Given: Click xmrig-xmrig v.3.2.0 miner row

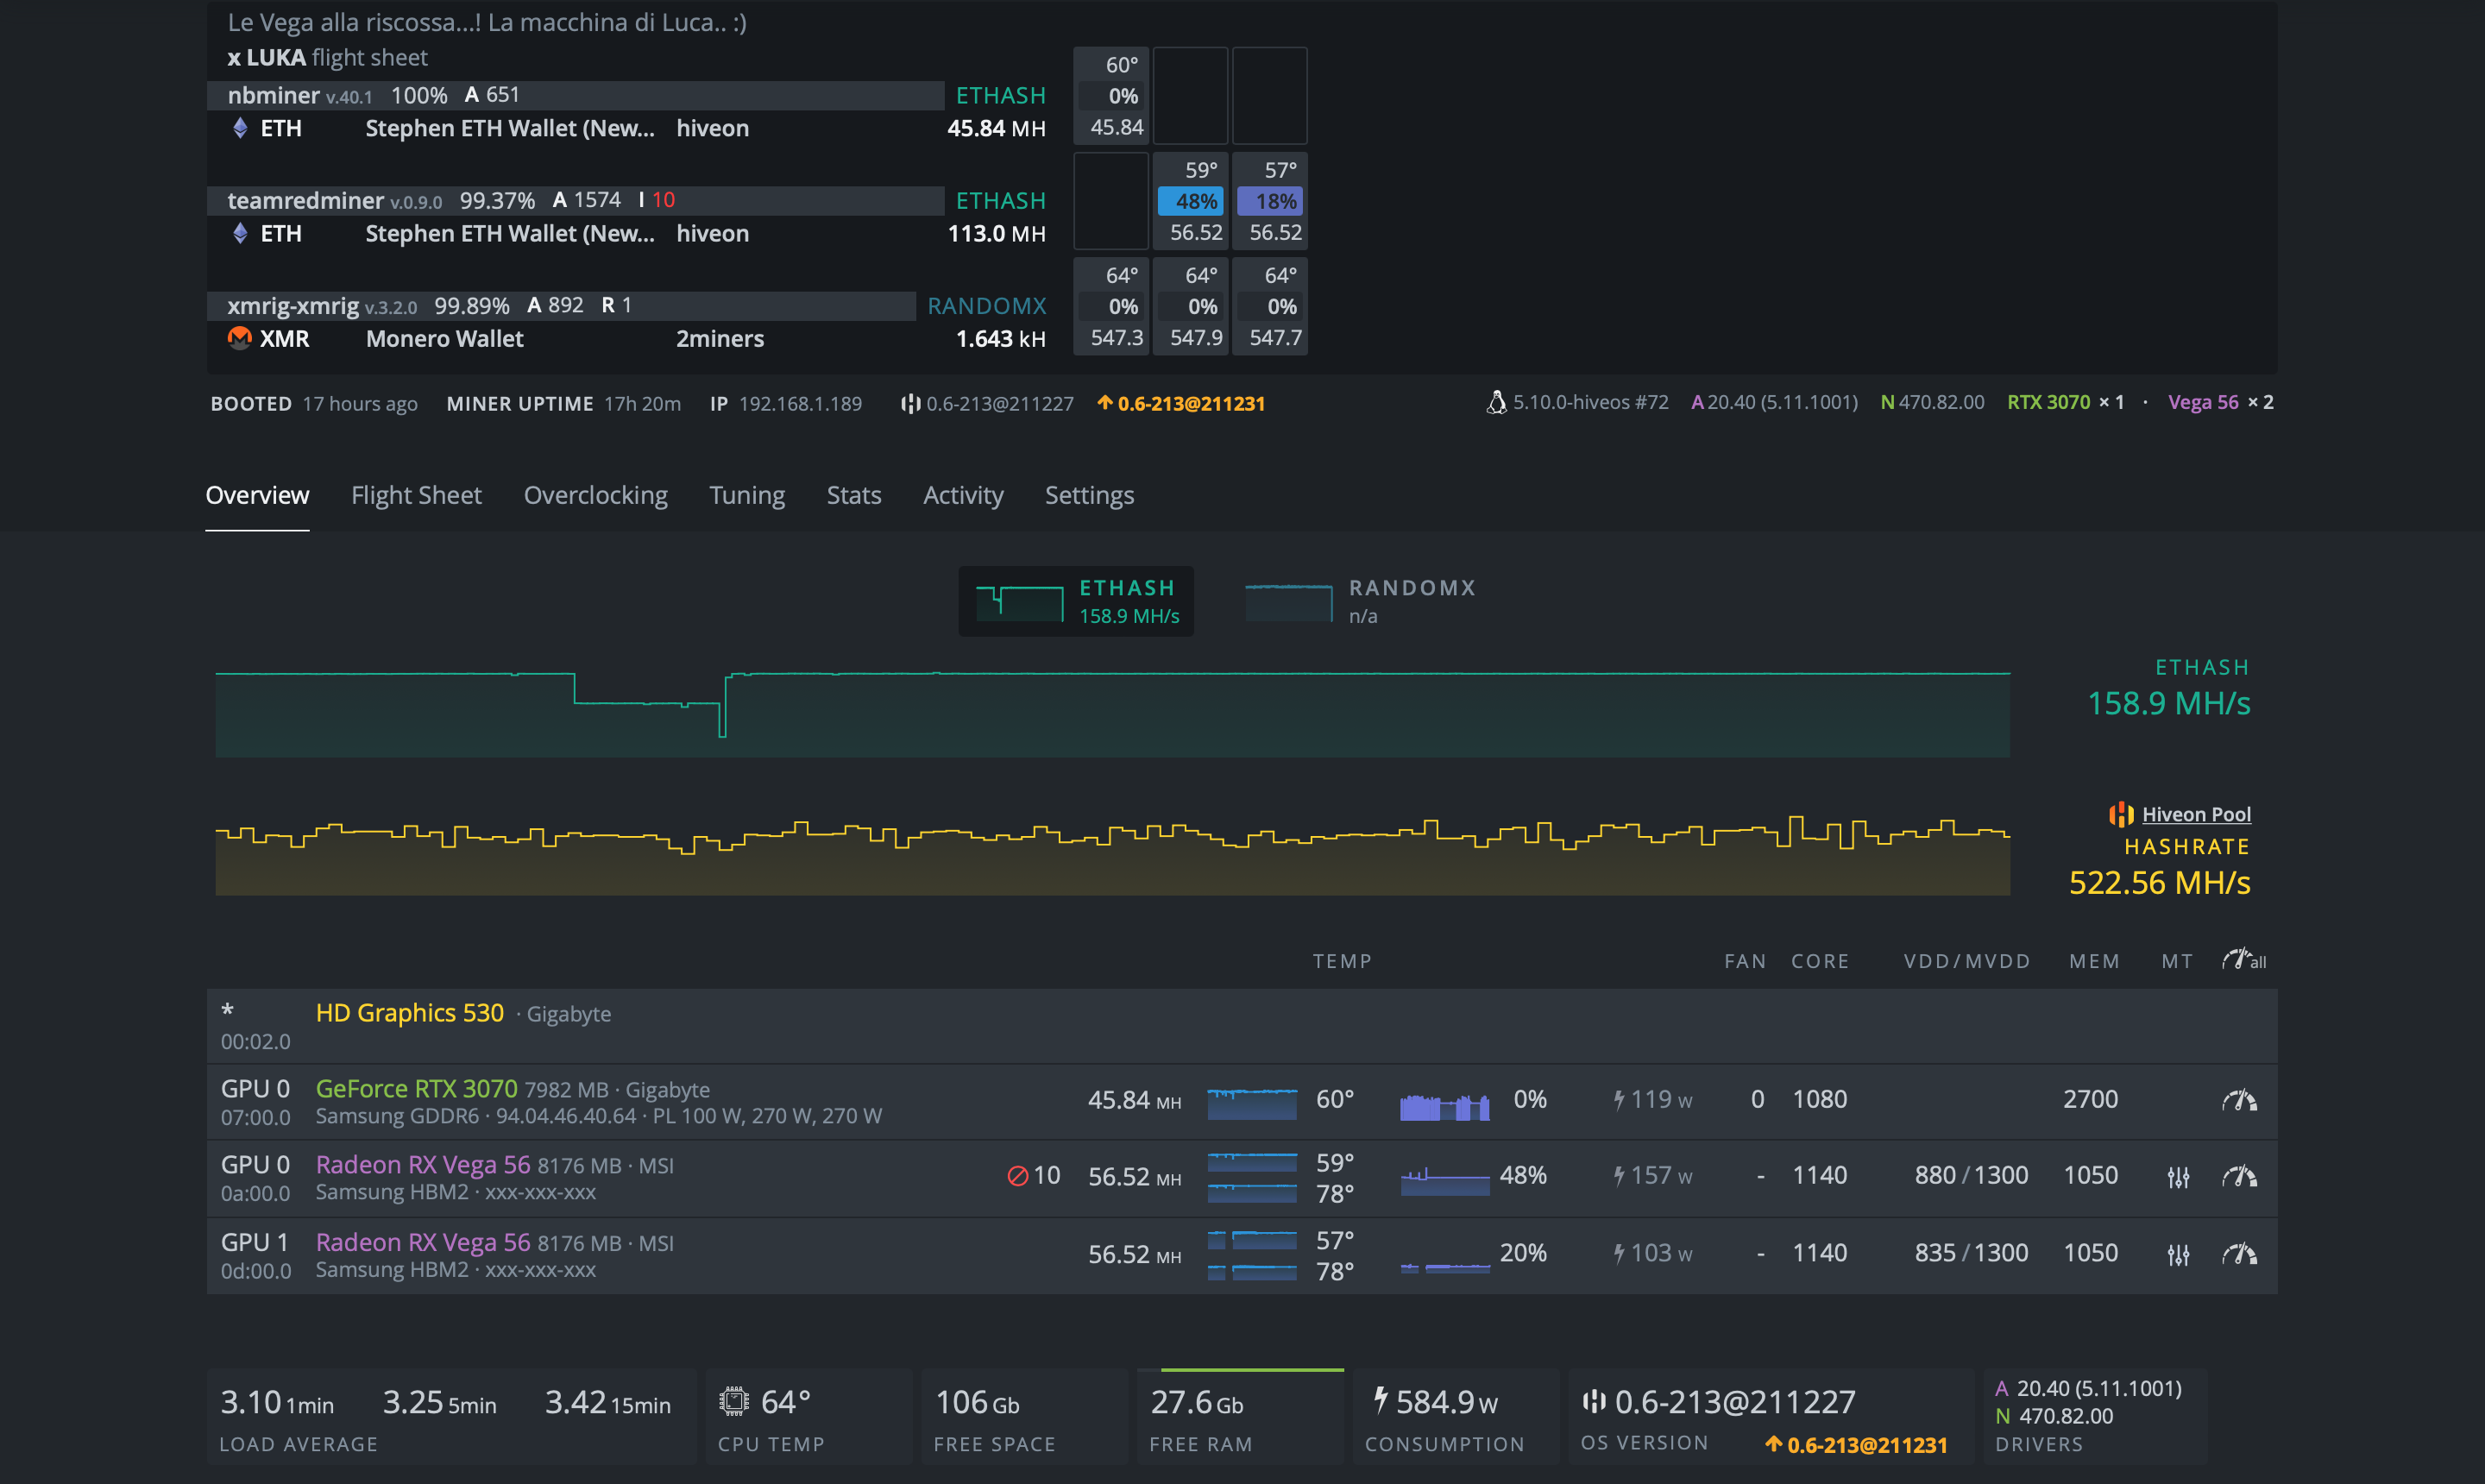Looking at the screenshot, I should pos(561,305).
